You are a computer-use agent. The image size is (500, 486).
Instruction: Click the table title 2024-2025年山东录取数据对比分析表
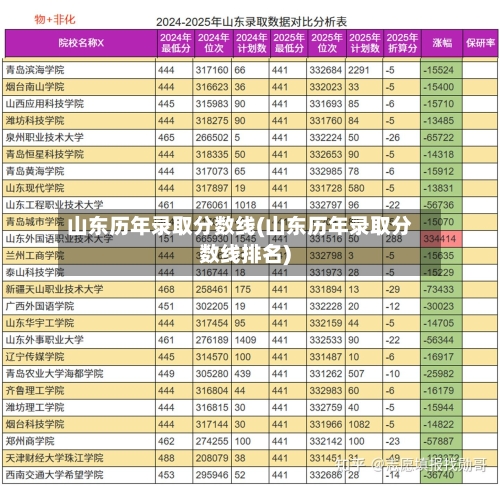[x=251, y=22]
